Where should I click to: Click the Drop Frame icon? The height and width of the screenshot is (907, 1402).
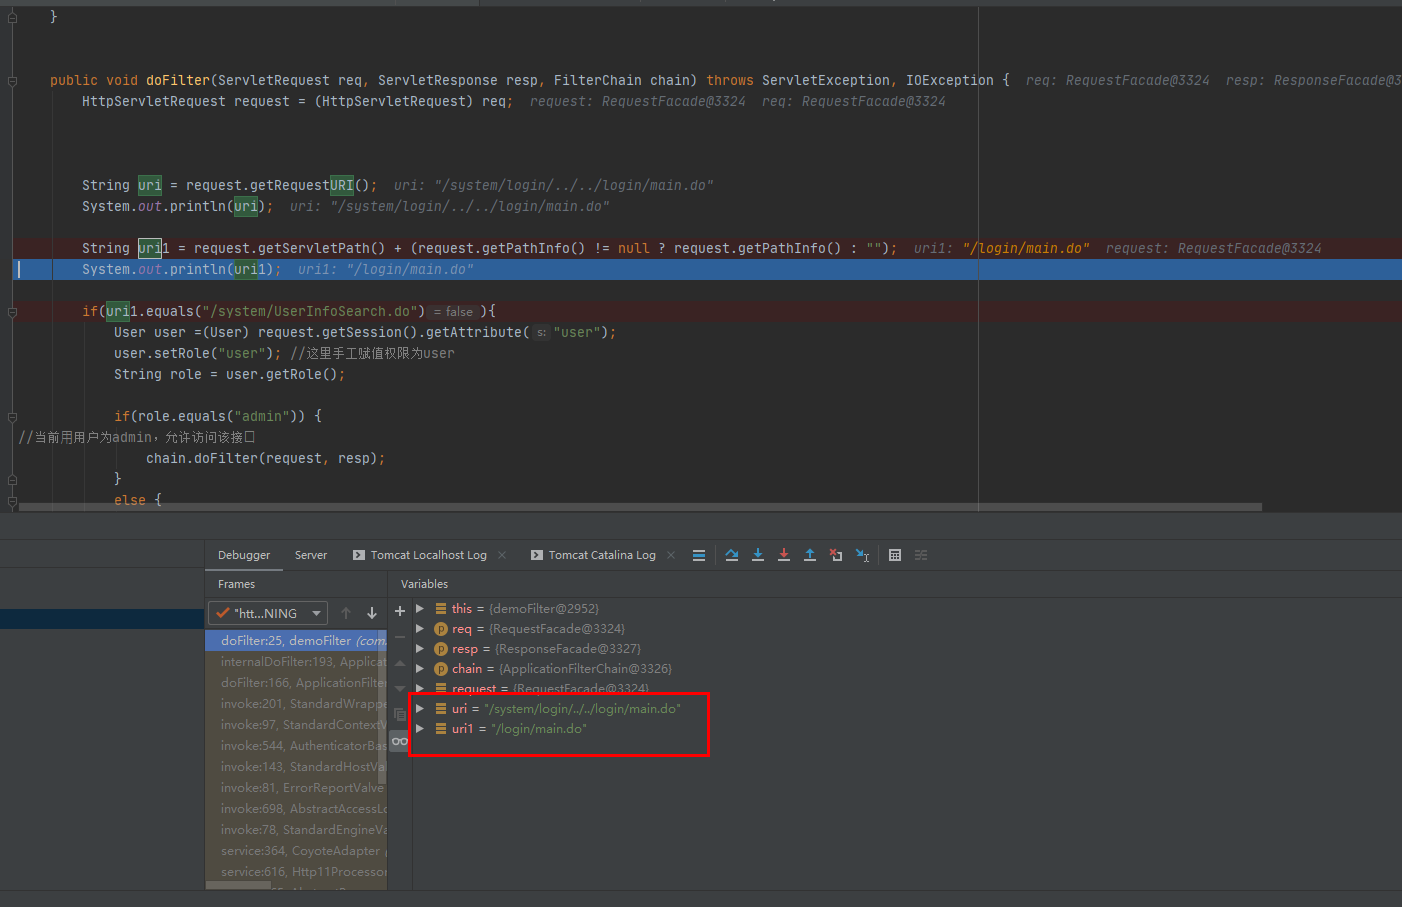click(x=836, y=555)
